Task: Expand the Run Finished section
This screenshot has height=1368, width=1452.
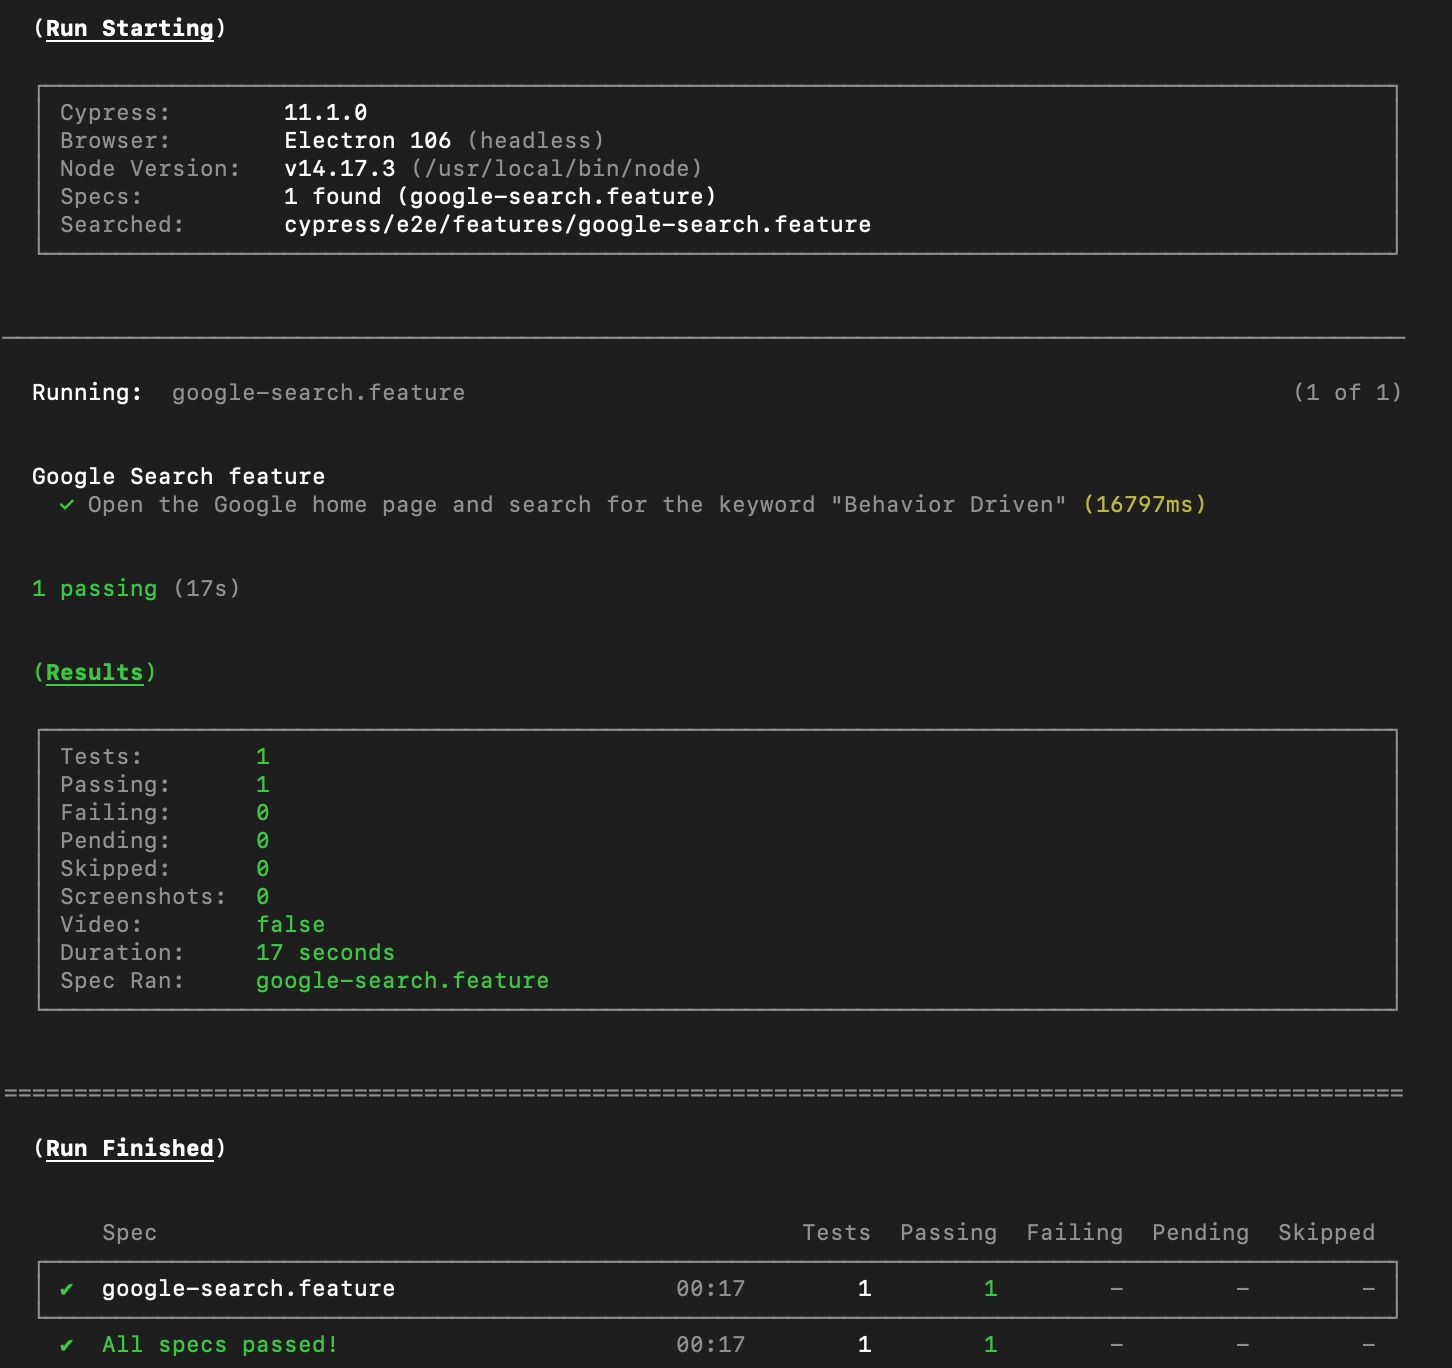Action: [130, 1148]
